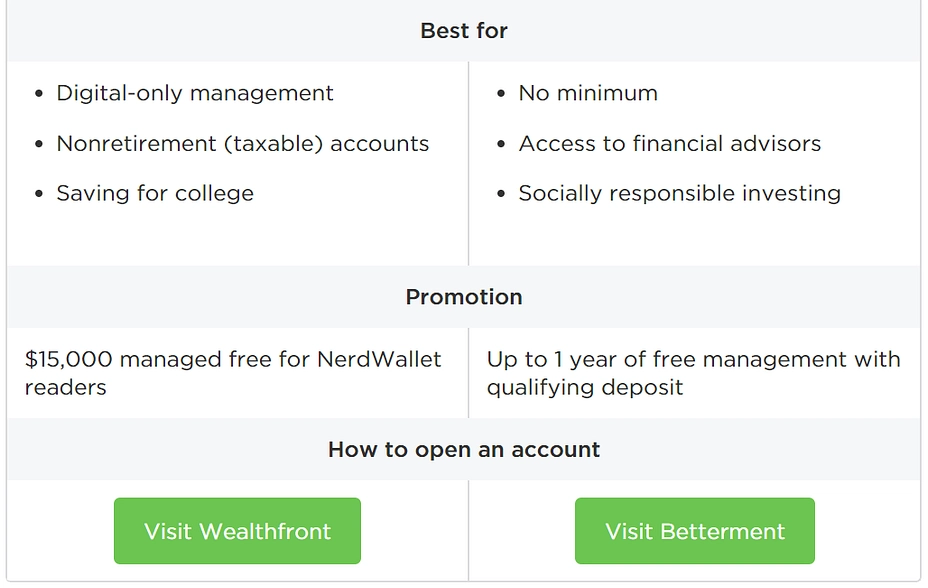Select the Promotion section header
Viewport: 928px width, 588px height.
click(x=464, y=297)
